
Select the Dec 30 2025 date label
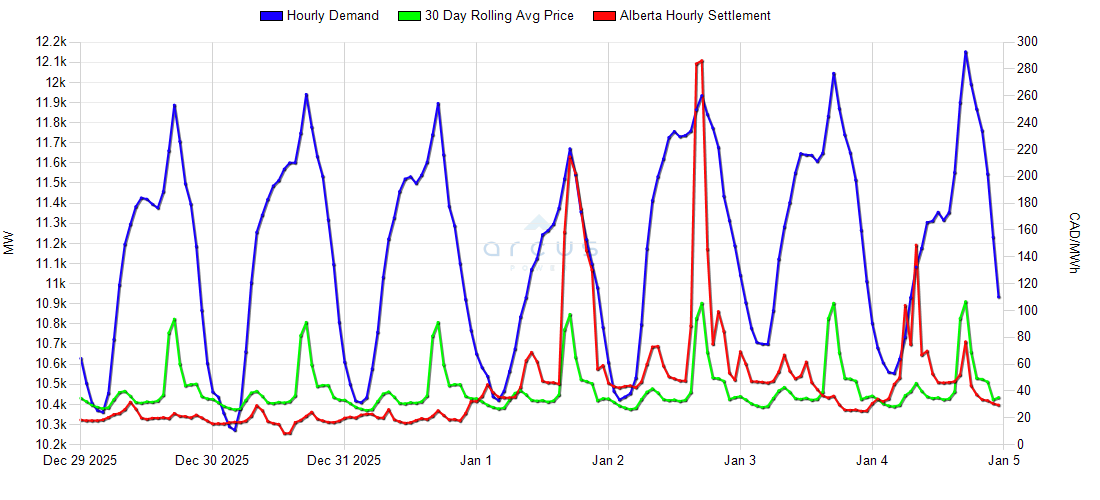212,461
